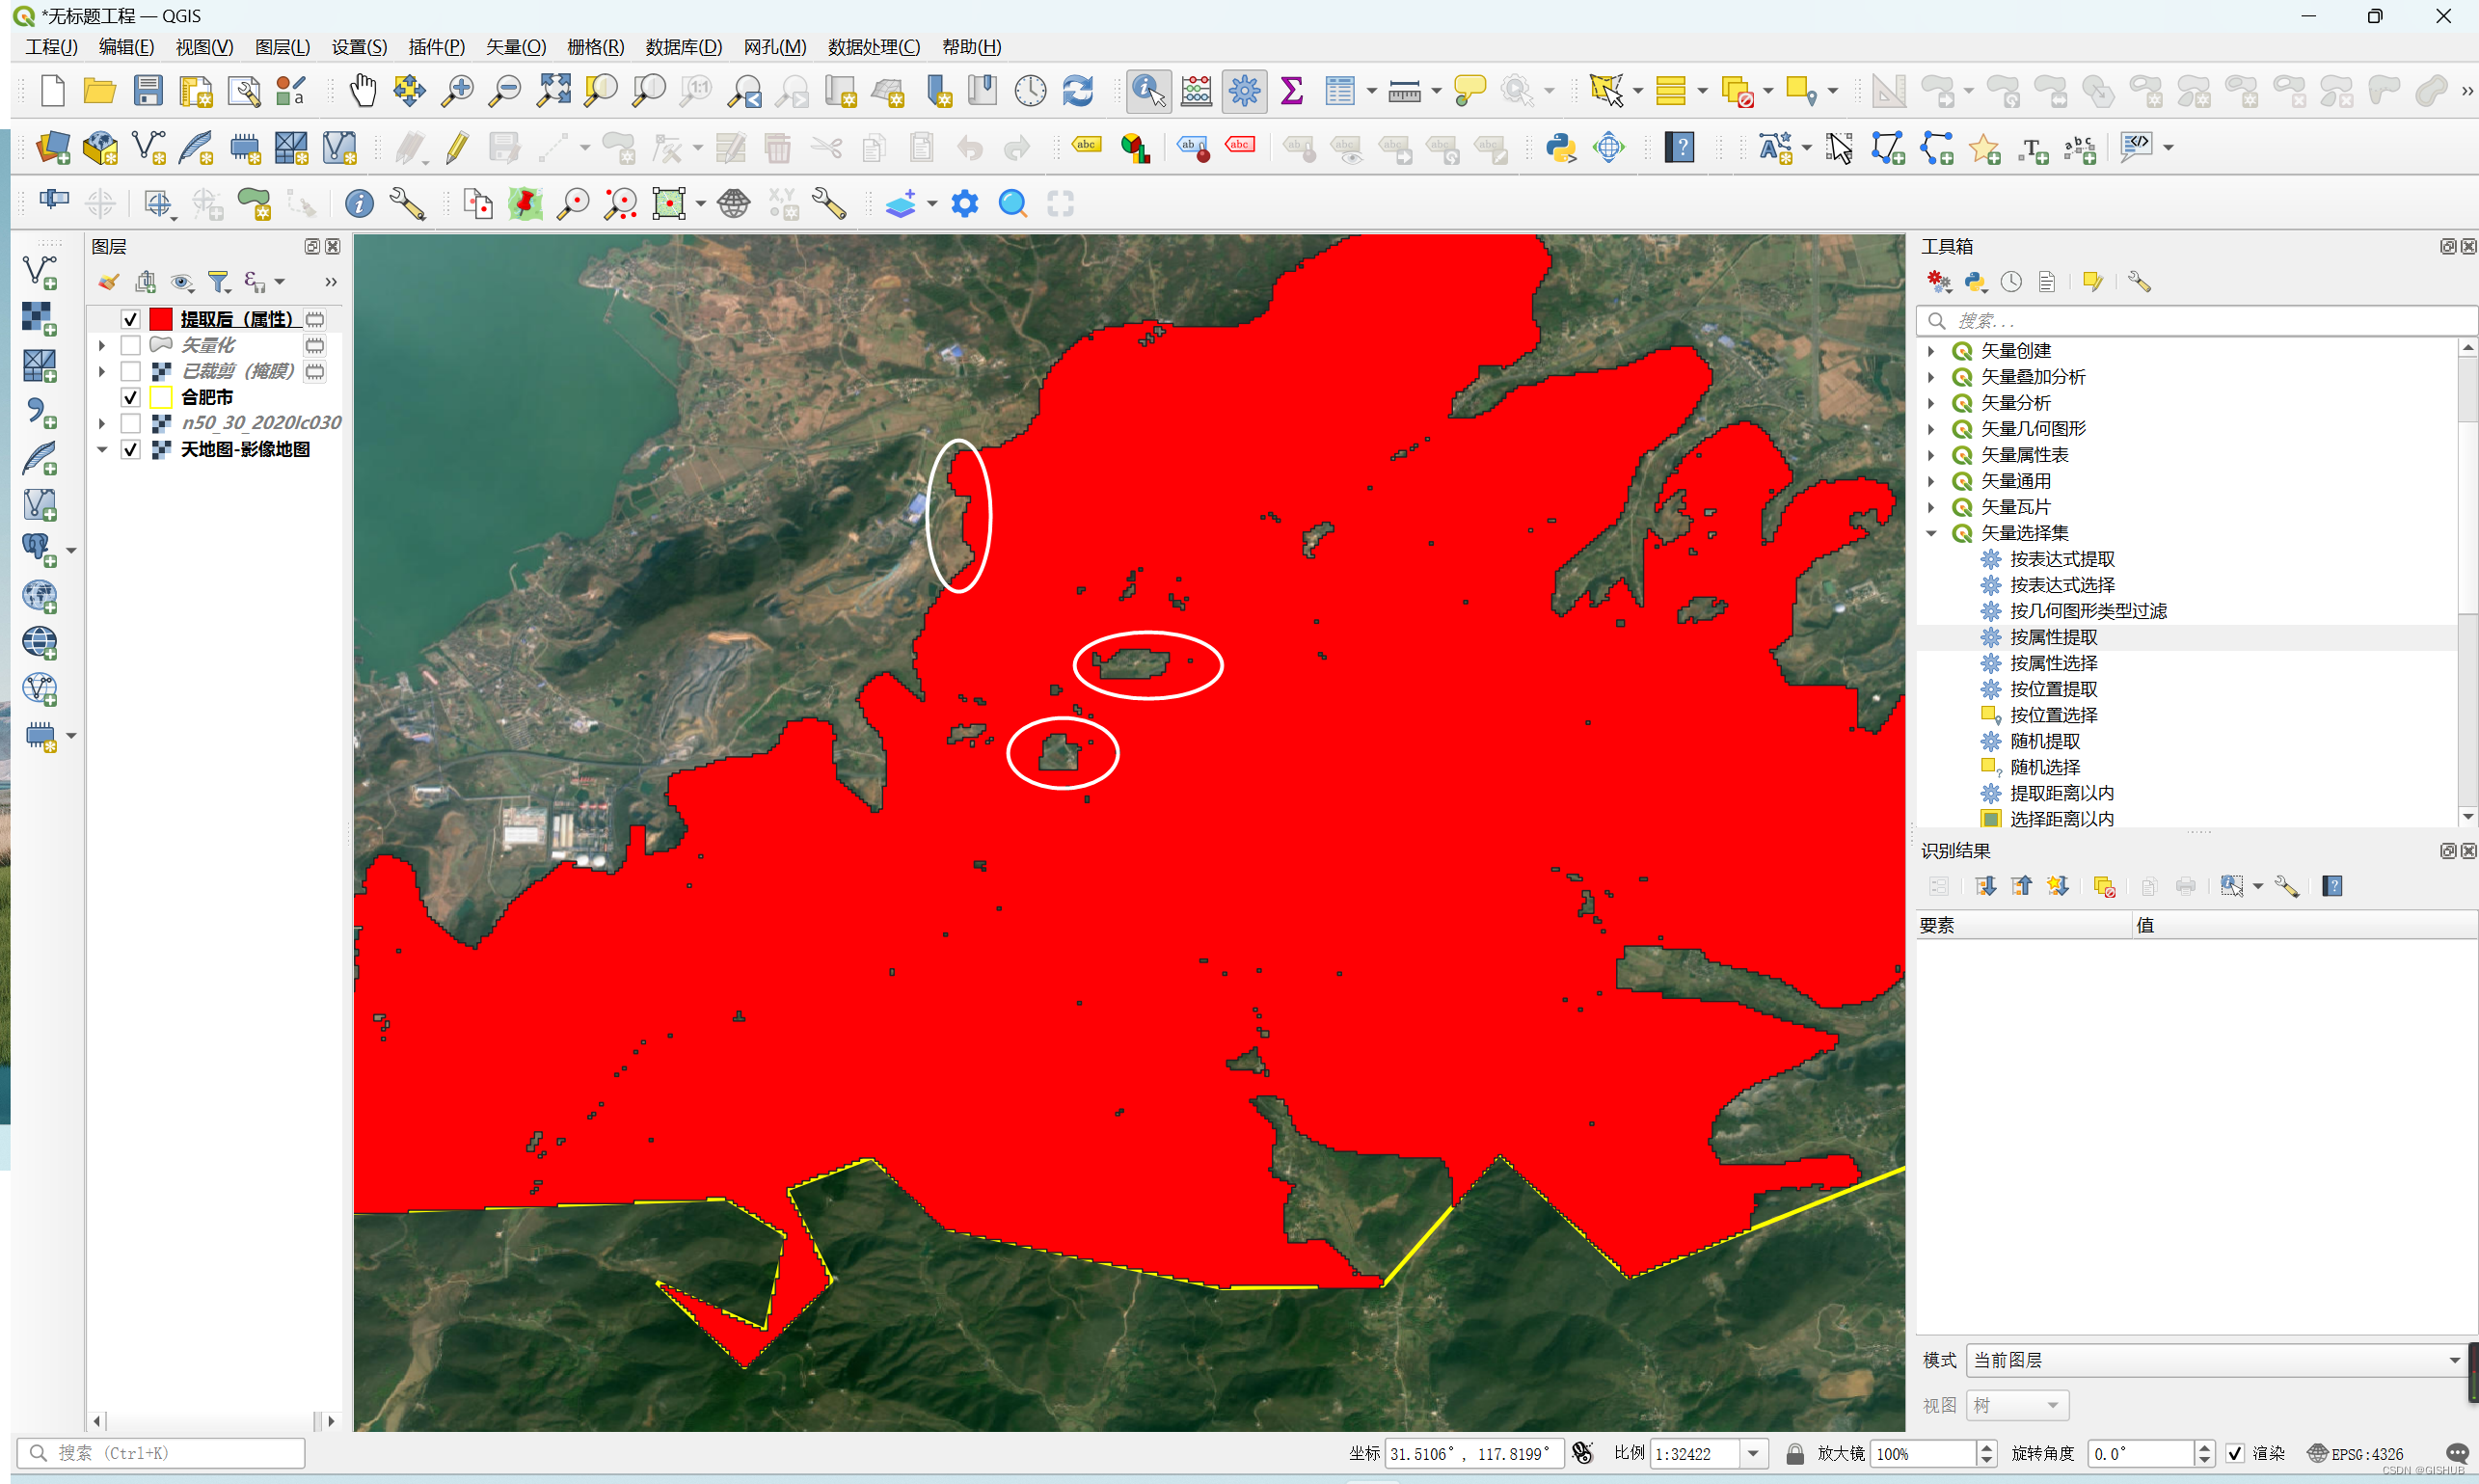2479x1484 pixels.
Task: Expand the 矢量化 layer tree node
Action: coord(102,345)
